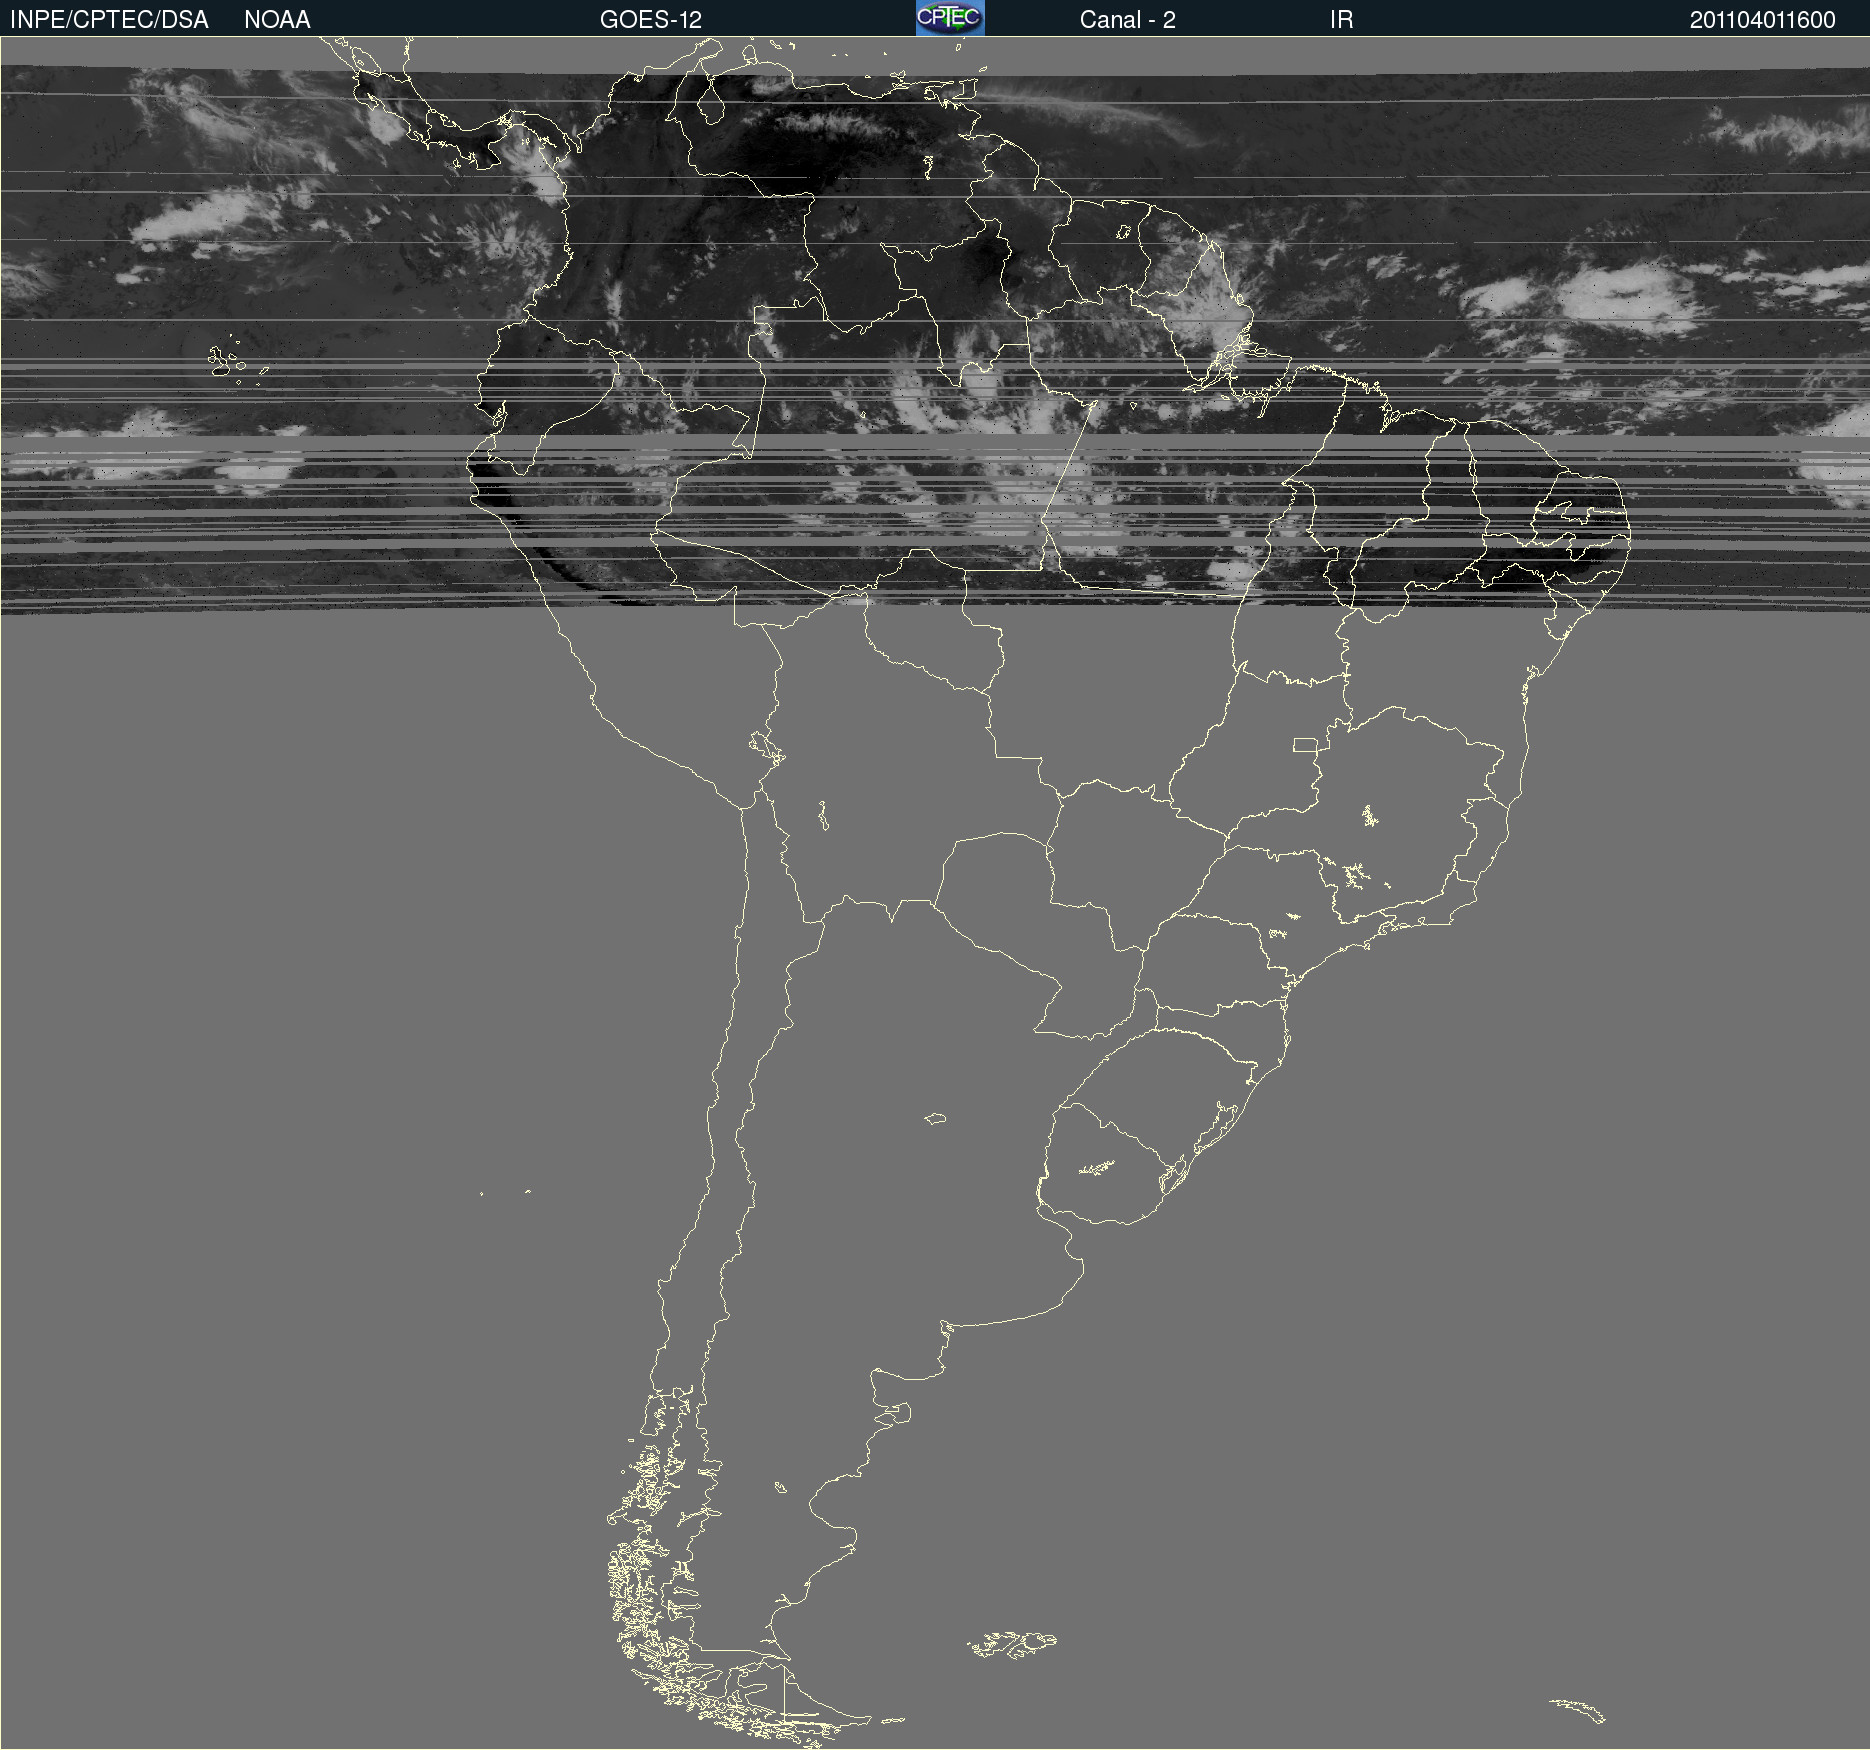Click the 201104011600 timestamp
This screenshot has width=1870, height=1750.
click(x=1763, y=20)
